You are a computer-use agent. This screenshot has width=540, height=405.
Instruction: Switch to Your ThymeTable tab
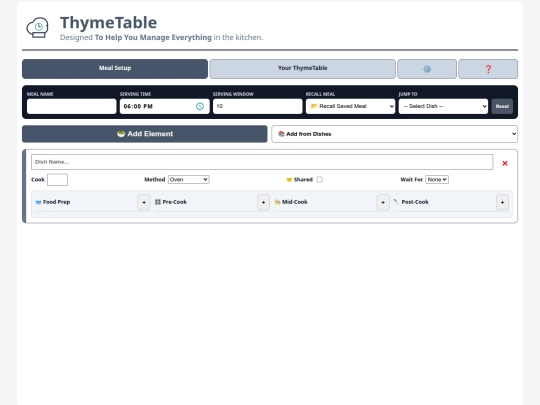302,69
